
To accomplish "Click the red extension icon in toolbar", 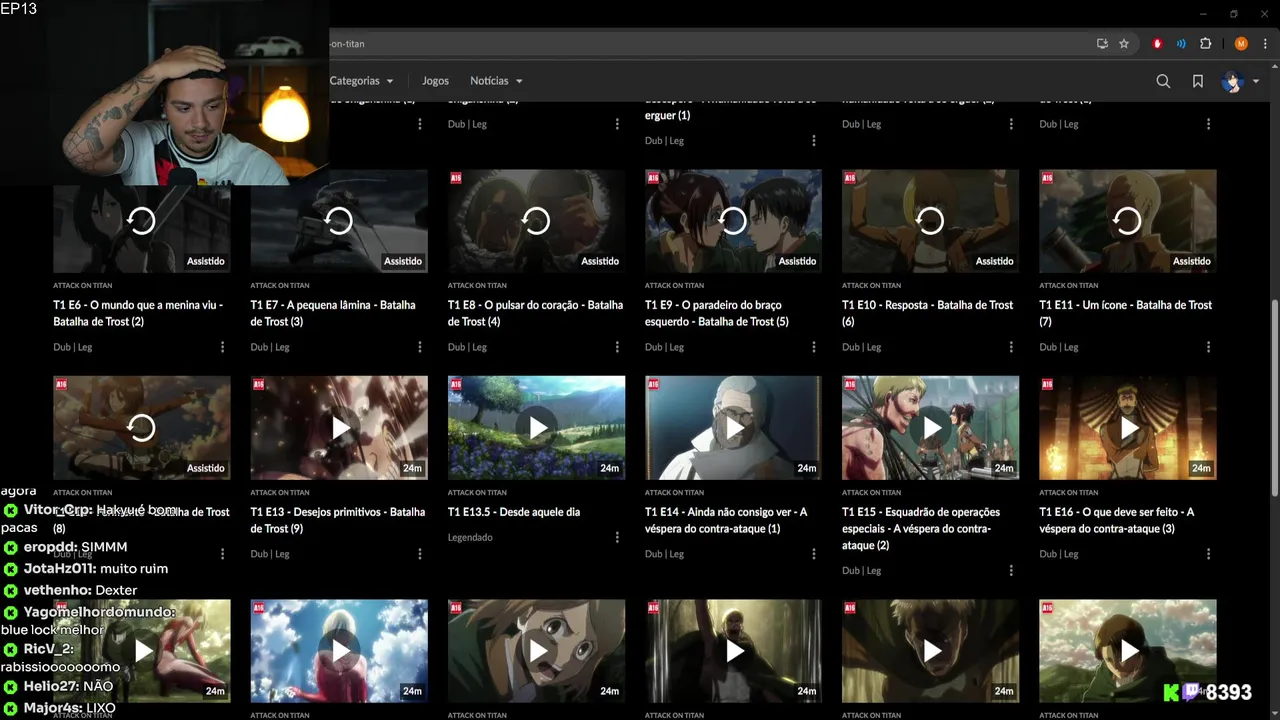I will 1158,44.
